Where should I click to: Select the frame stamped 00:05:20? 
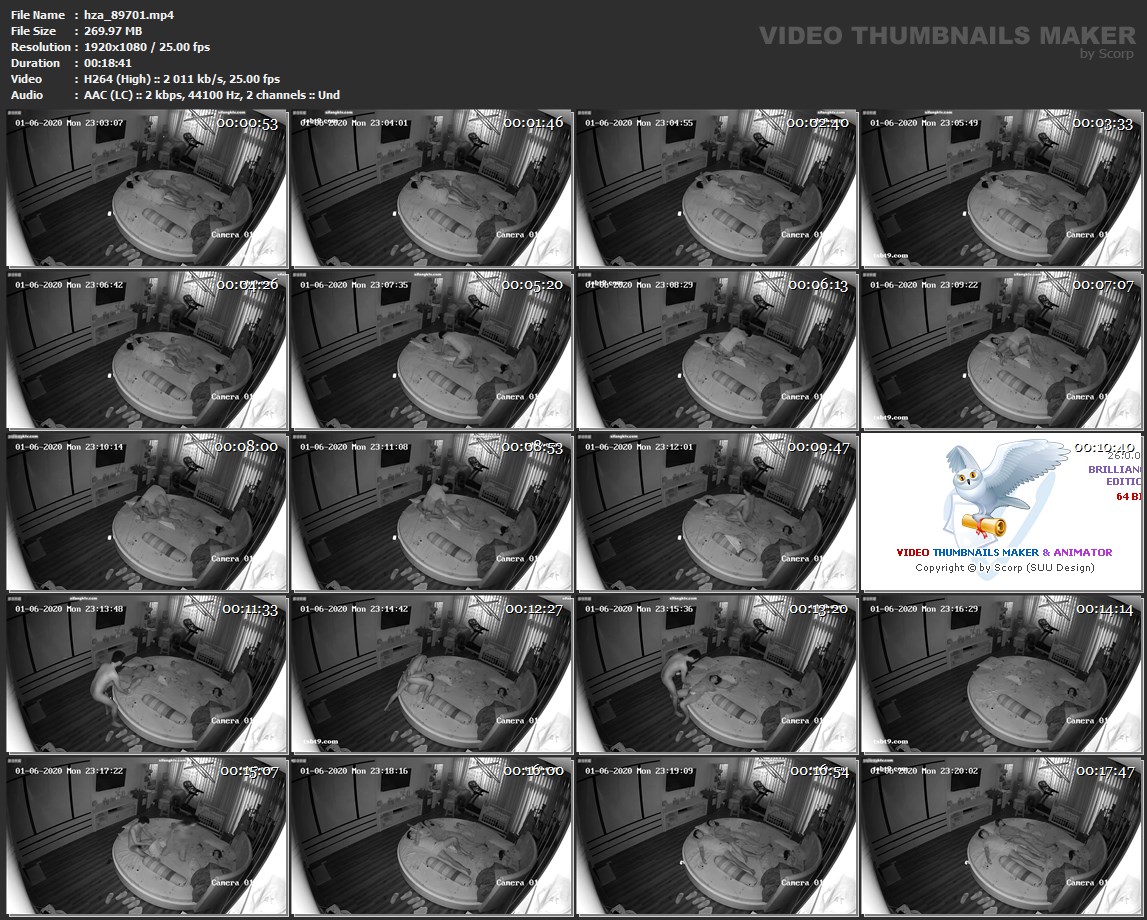[432, 350]
